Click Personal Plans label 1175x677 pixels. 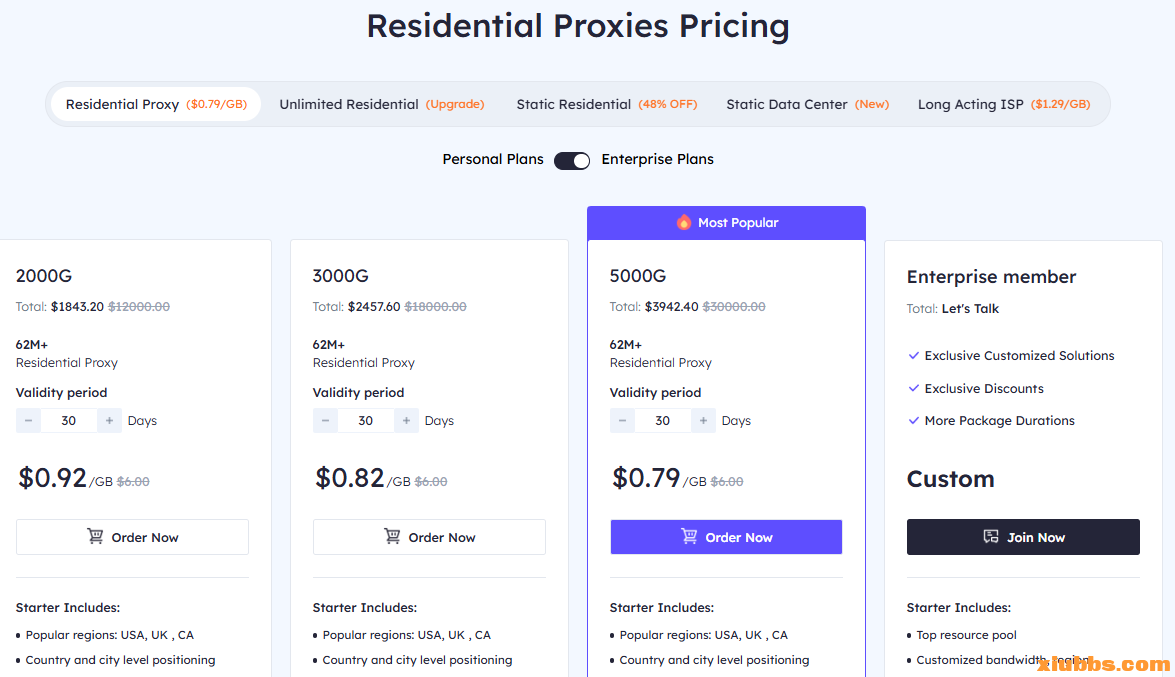[x=493, y=159]
